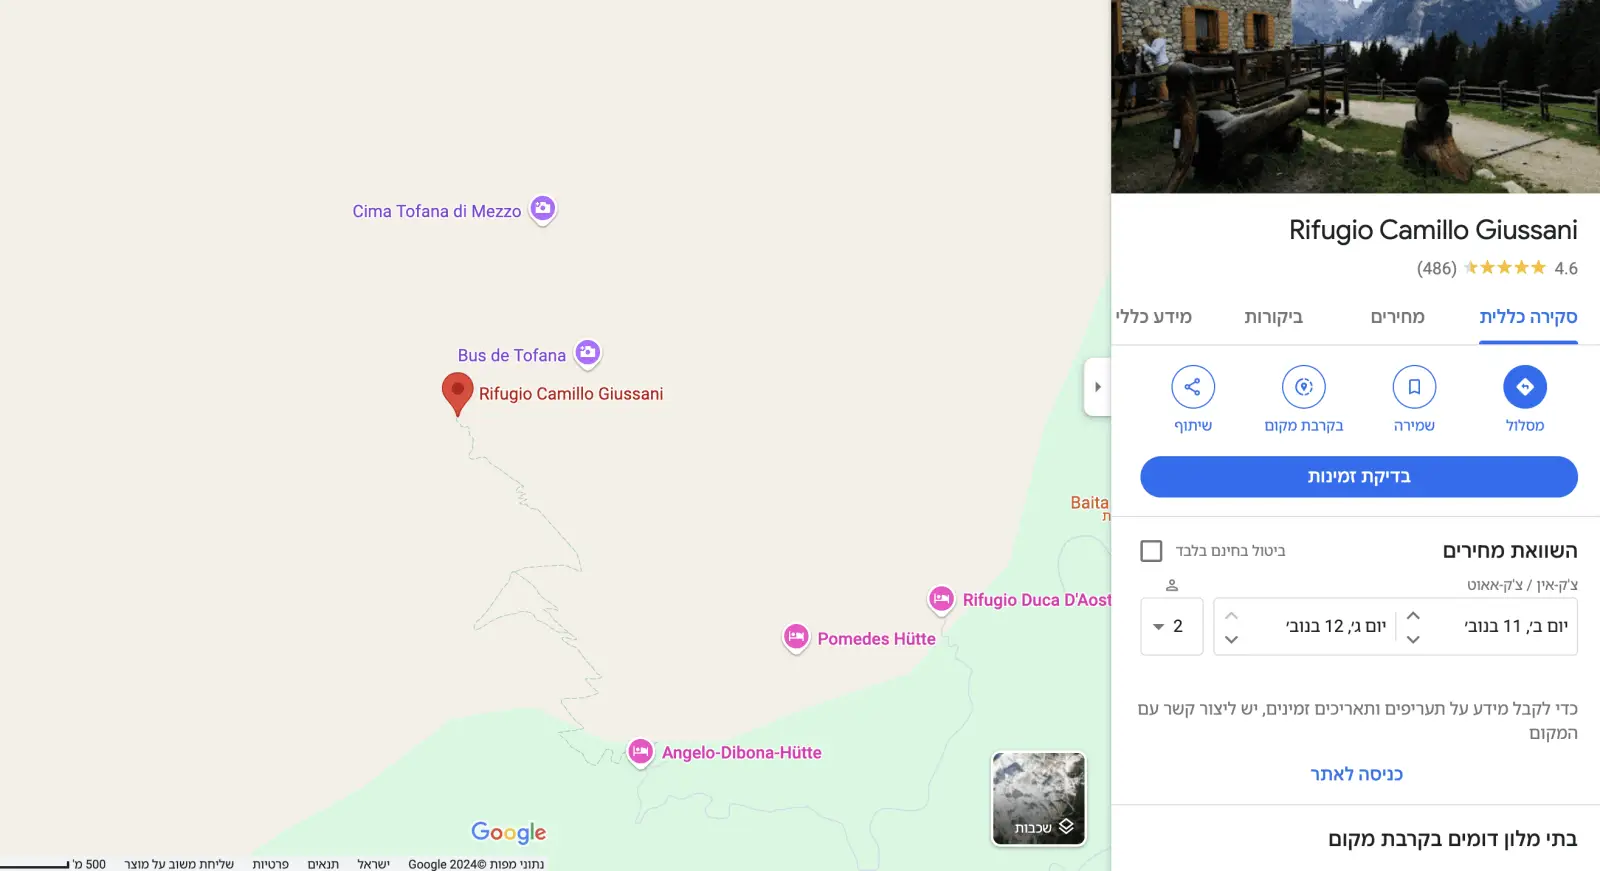The height and width of the screenshot is (871, 1600).
Task: Open the Nearby (בקרבת מקום) icon
Action: pos(1304,387)
